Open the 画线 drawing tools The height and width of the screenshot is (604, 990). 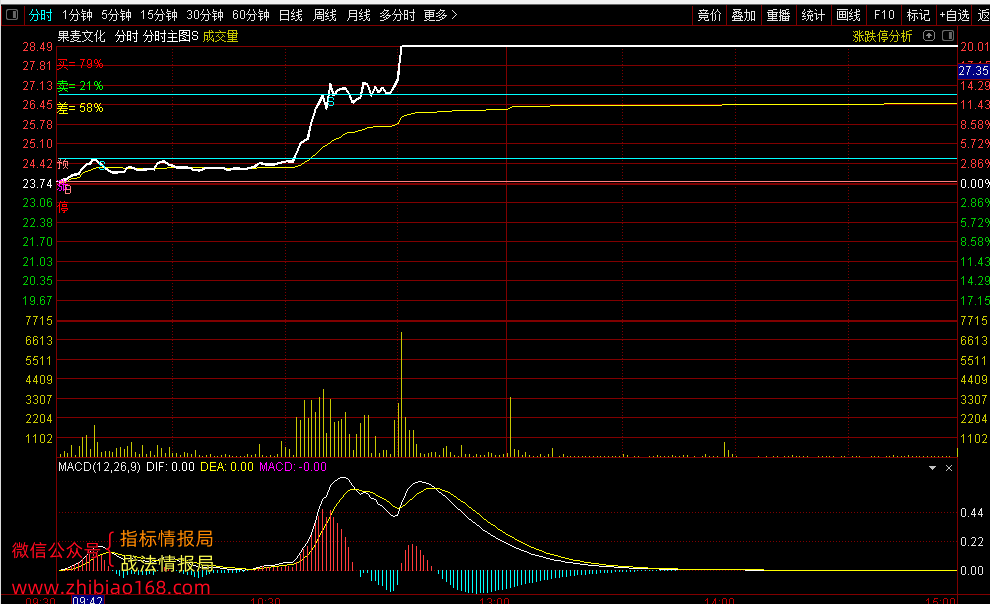(848, 15)
